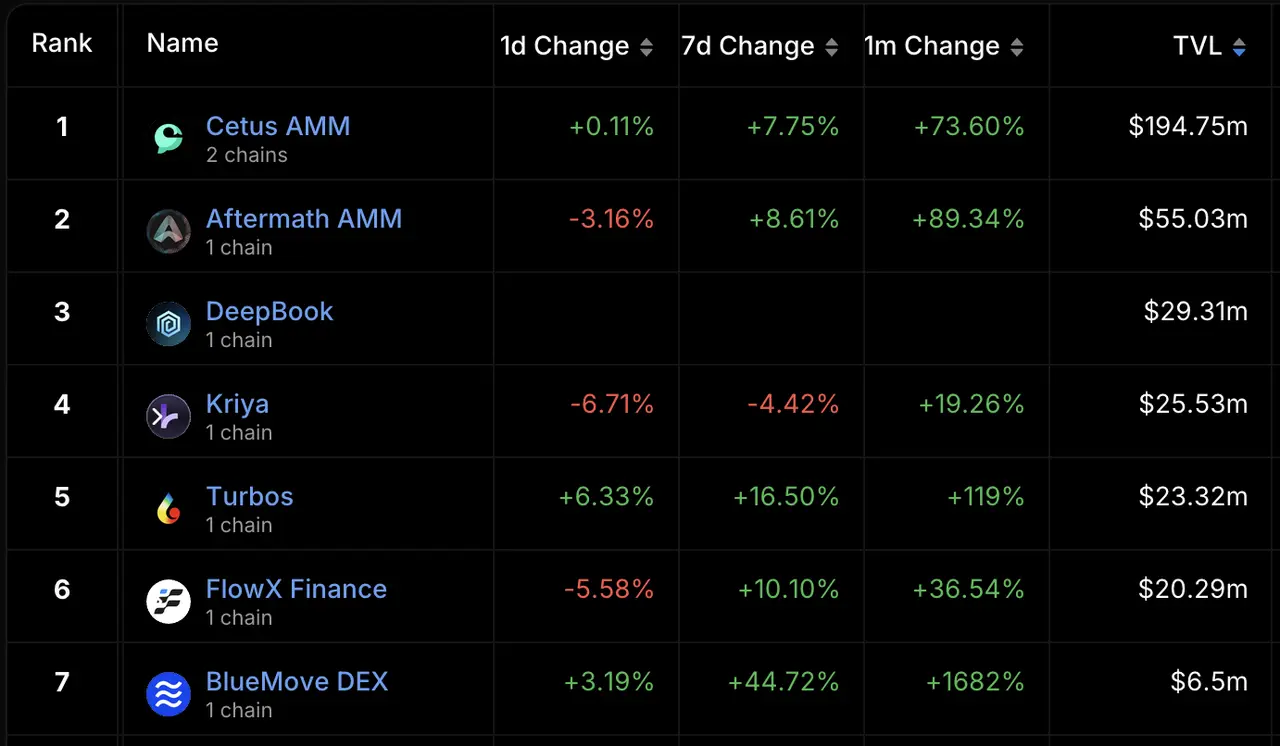Click the Name column header
Viewport: 1280px width, 746px height.
pos(182,43)
